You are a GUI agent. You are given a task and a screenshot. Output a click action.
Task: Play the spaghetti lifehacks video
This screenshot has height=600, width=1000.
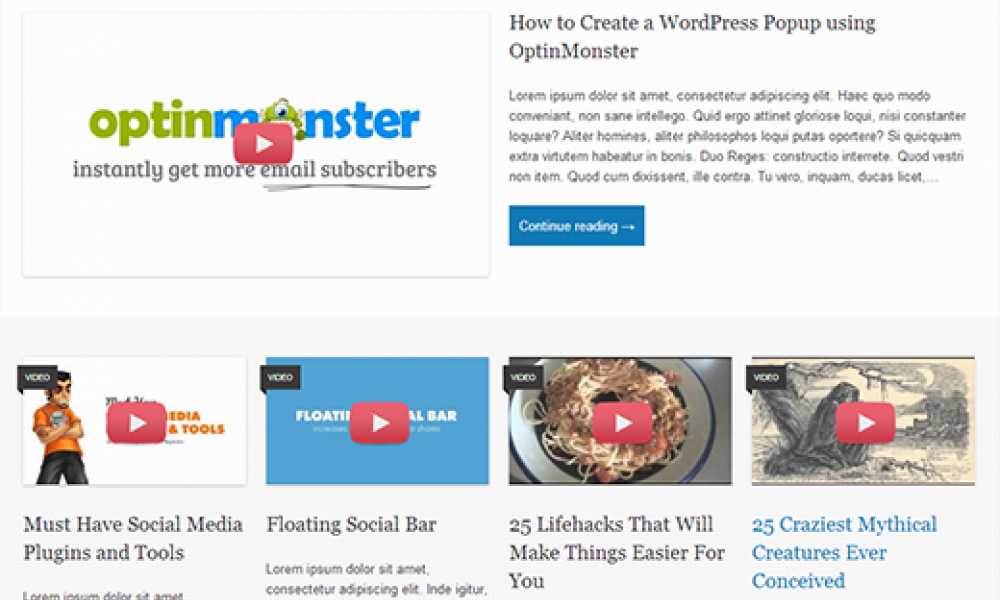tap(622, 423)
